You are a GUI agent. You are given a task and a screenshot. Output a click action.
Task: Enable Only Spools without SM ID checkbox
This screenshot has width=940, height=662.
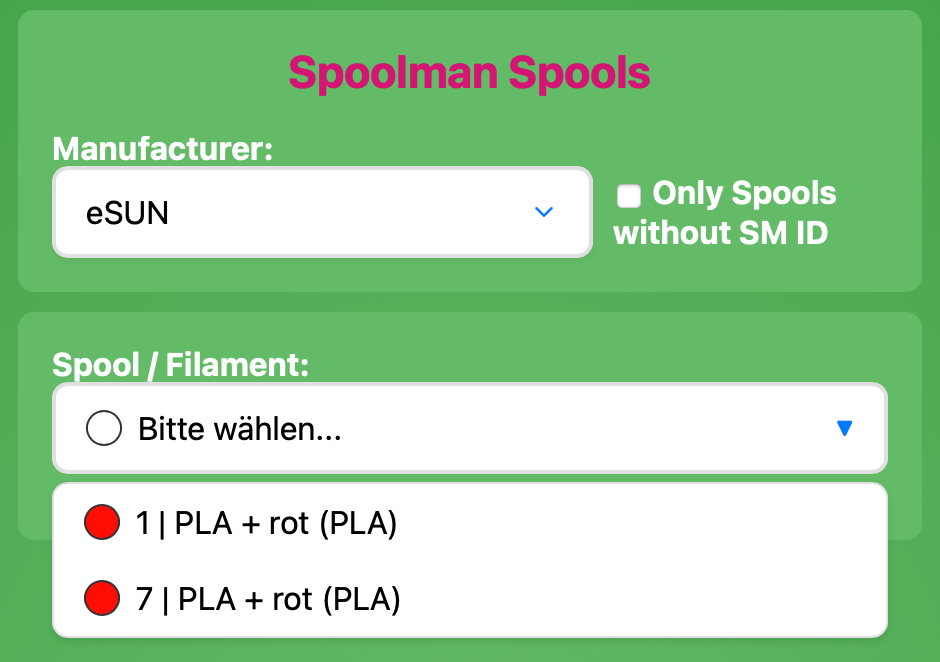pyautogui.click(x=629, y=196)
